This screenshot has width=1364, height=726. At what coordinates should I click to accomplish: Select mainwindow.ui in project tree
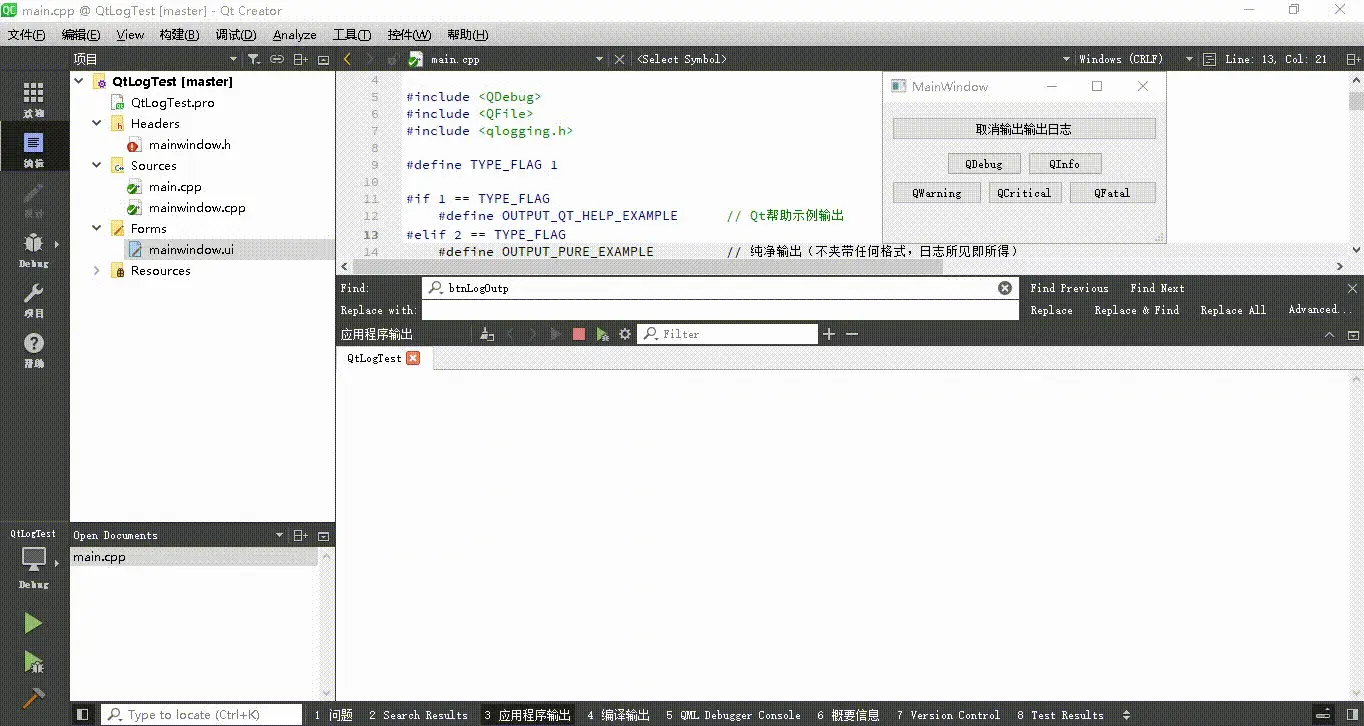tap(191, 250)
